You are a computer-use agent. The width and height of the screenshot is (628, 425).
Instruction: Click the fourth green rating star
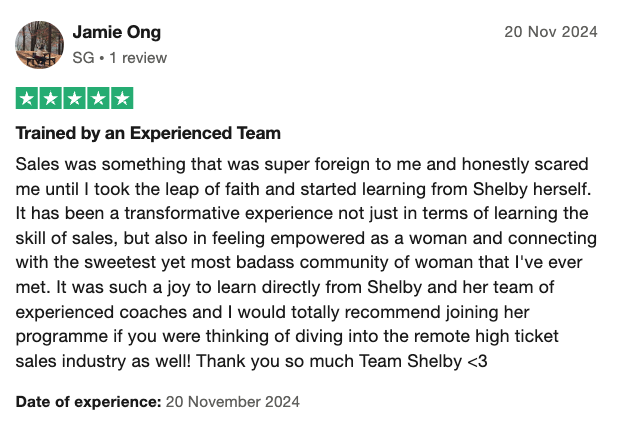(99, 98)
